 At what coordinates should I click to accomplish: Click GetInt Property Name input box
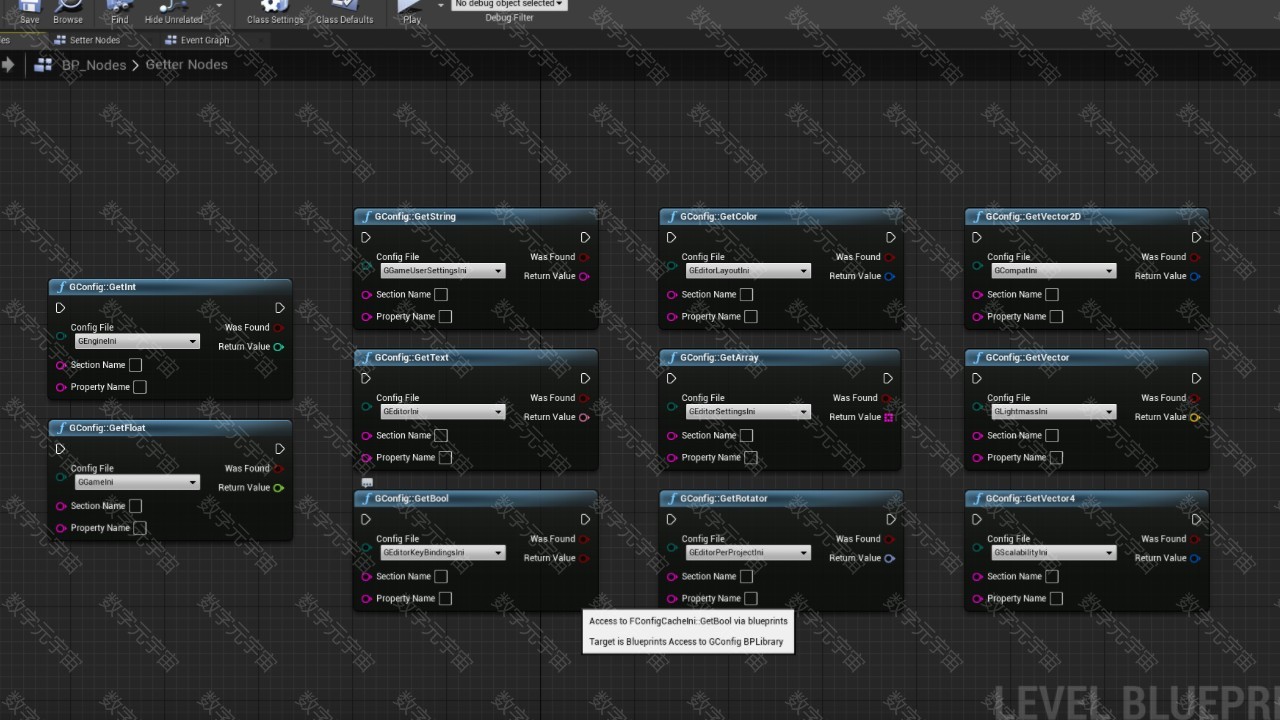140,387
